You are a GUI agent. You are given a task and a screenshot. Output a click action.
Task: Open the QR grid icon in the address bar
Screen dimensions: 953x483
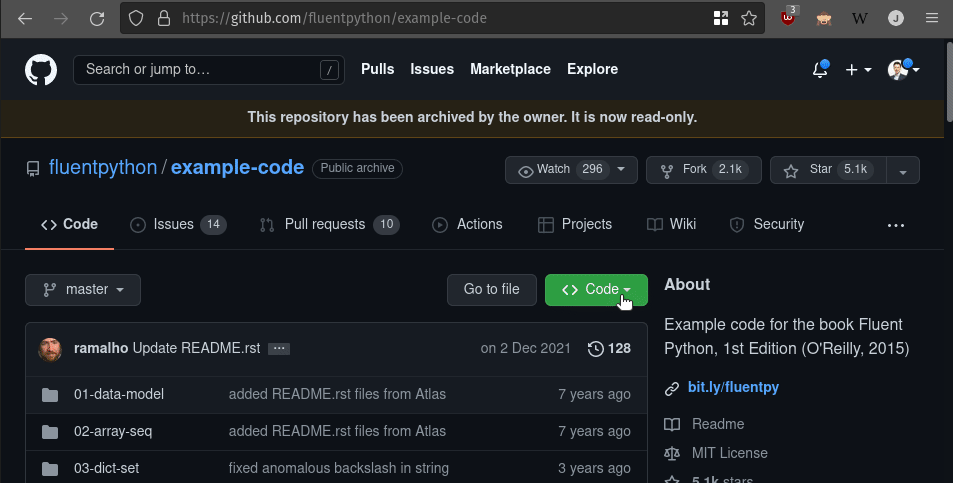(x=721, y=18)
